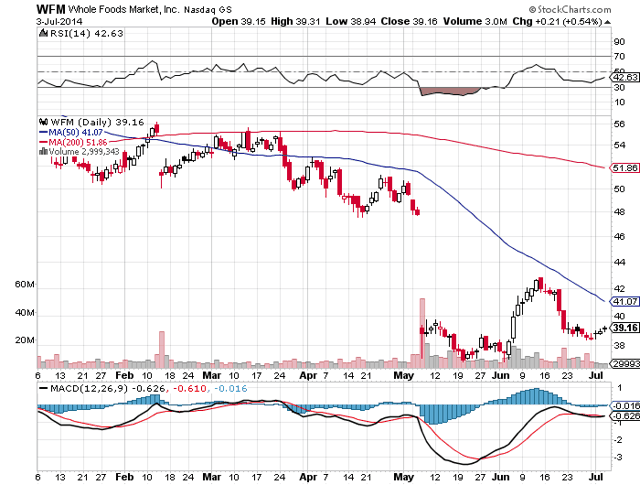Click the blue -0.016 MACD histogram value
The height and width of the screenshot is (485, 640).
pos(231,388)
